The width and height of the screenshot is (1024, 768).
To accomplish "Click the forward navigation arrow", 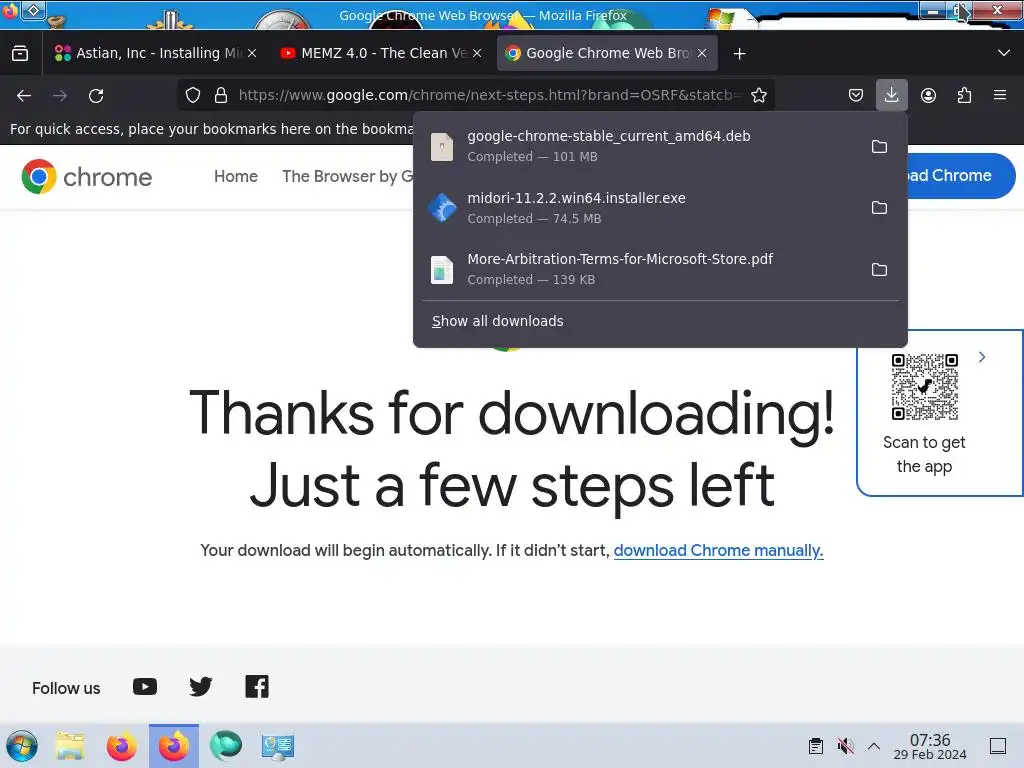I will click(x=60, y=95).
